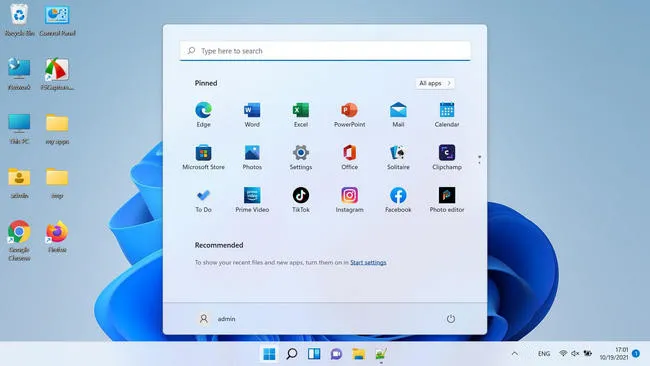Open Widgets from the taskbar
Screen dimensions: 650x366
[x=314, y=354]
